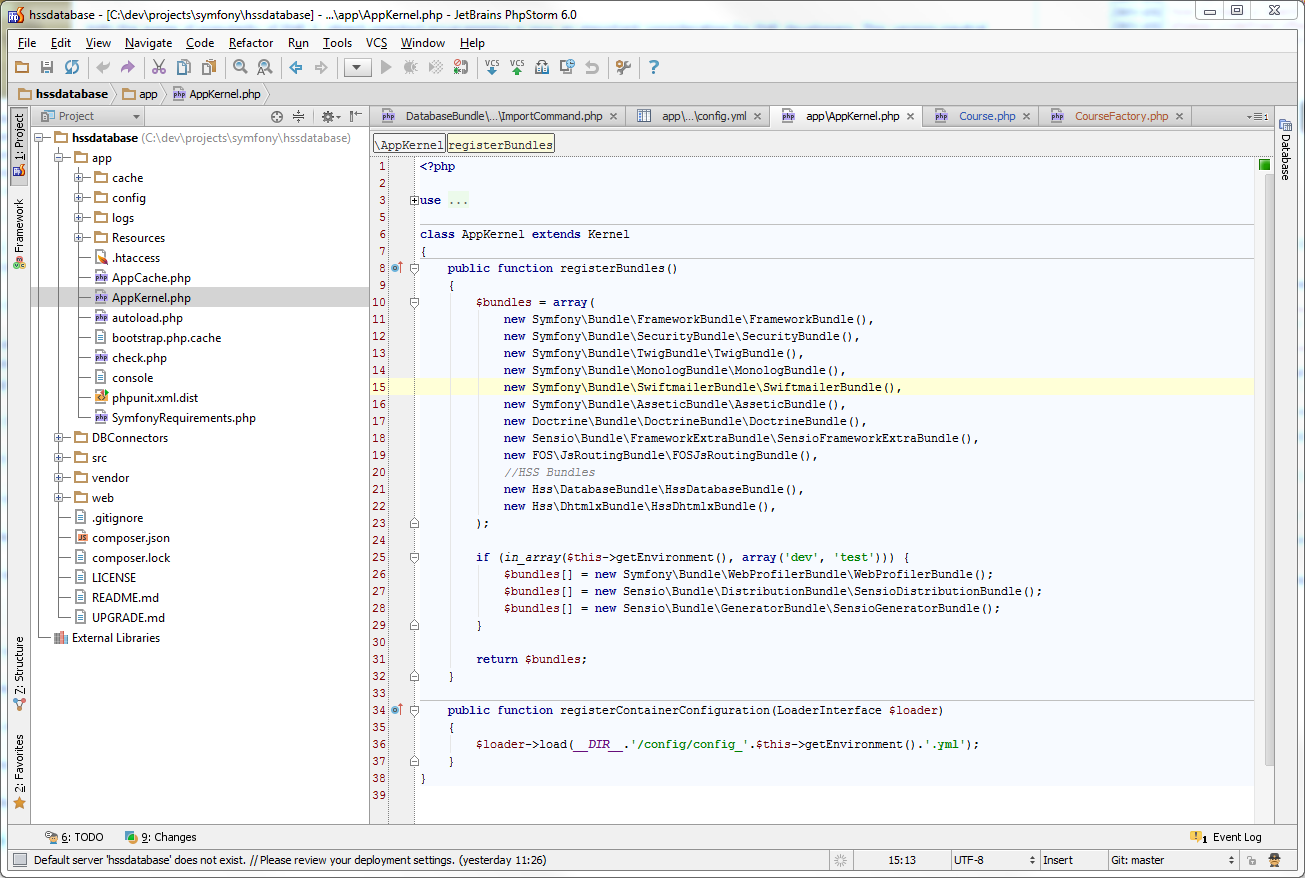Click Scroll from Source crosshair icon

[x=278, y=116]
